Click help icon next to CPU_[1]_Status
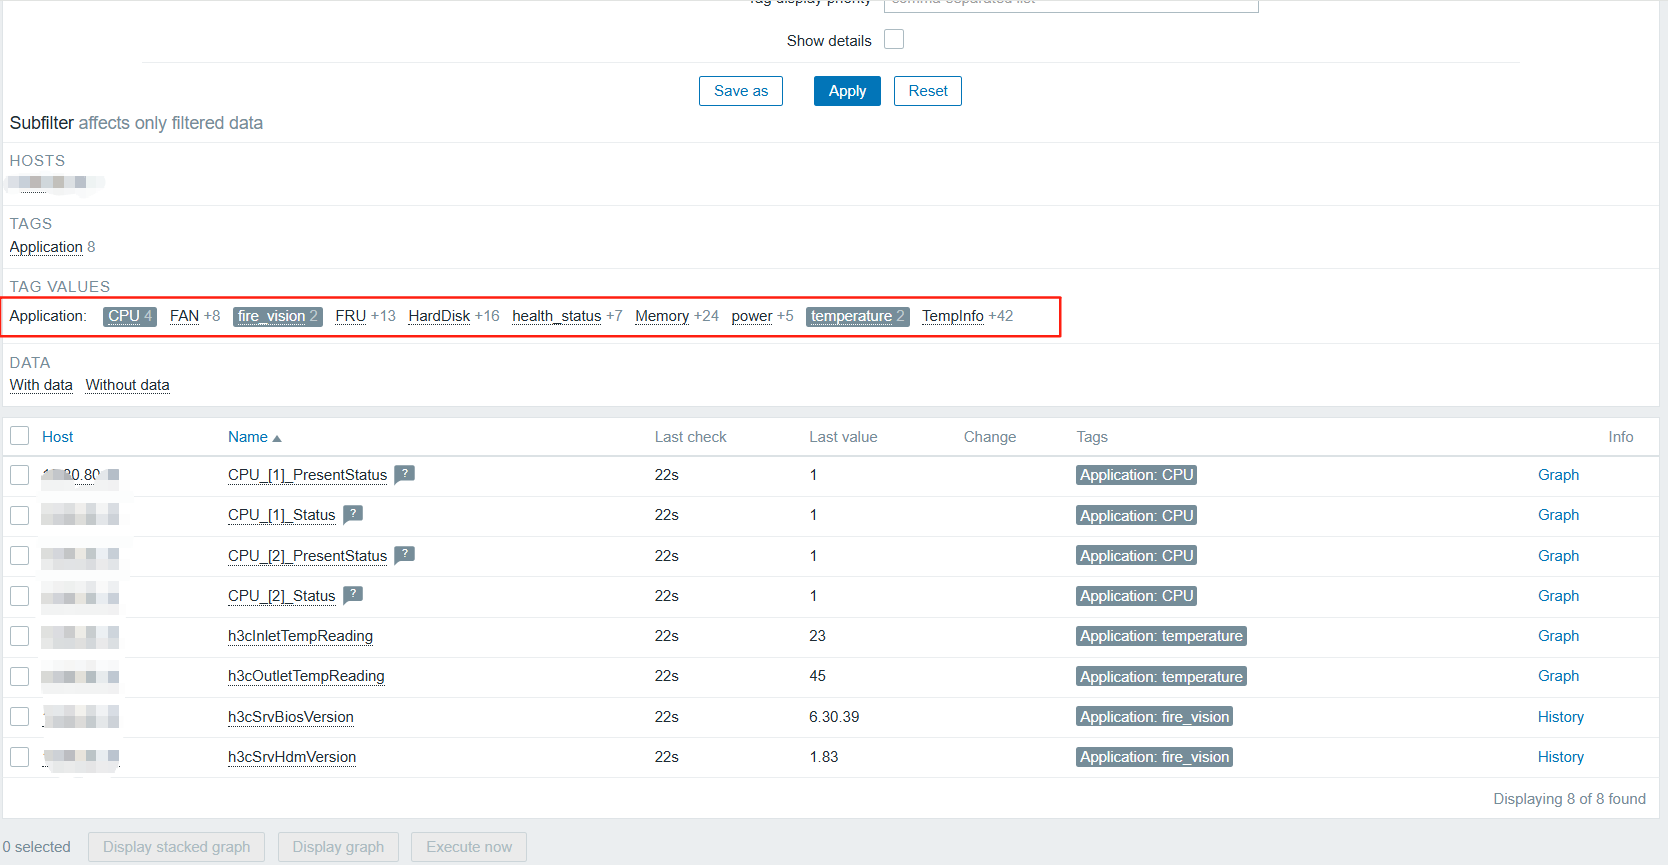The image size is (1668, 865). click(x=352, y=514)
